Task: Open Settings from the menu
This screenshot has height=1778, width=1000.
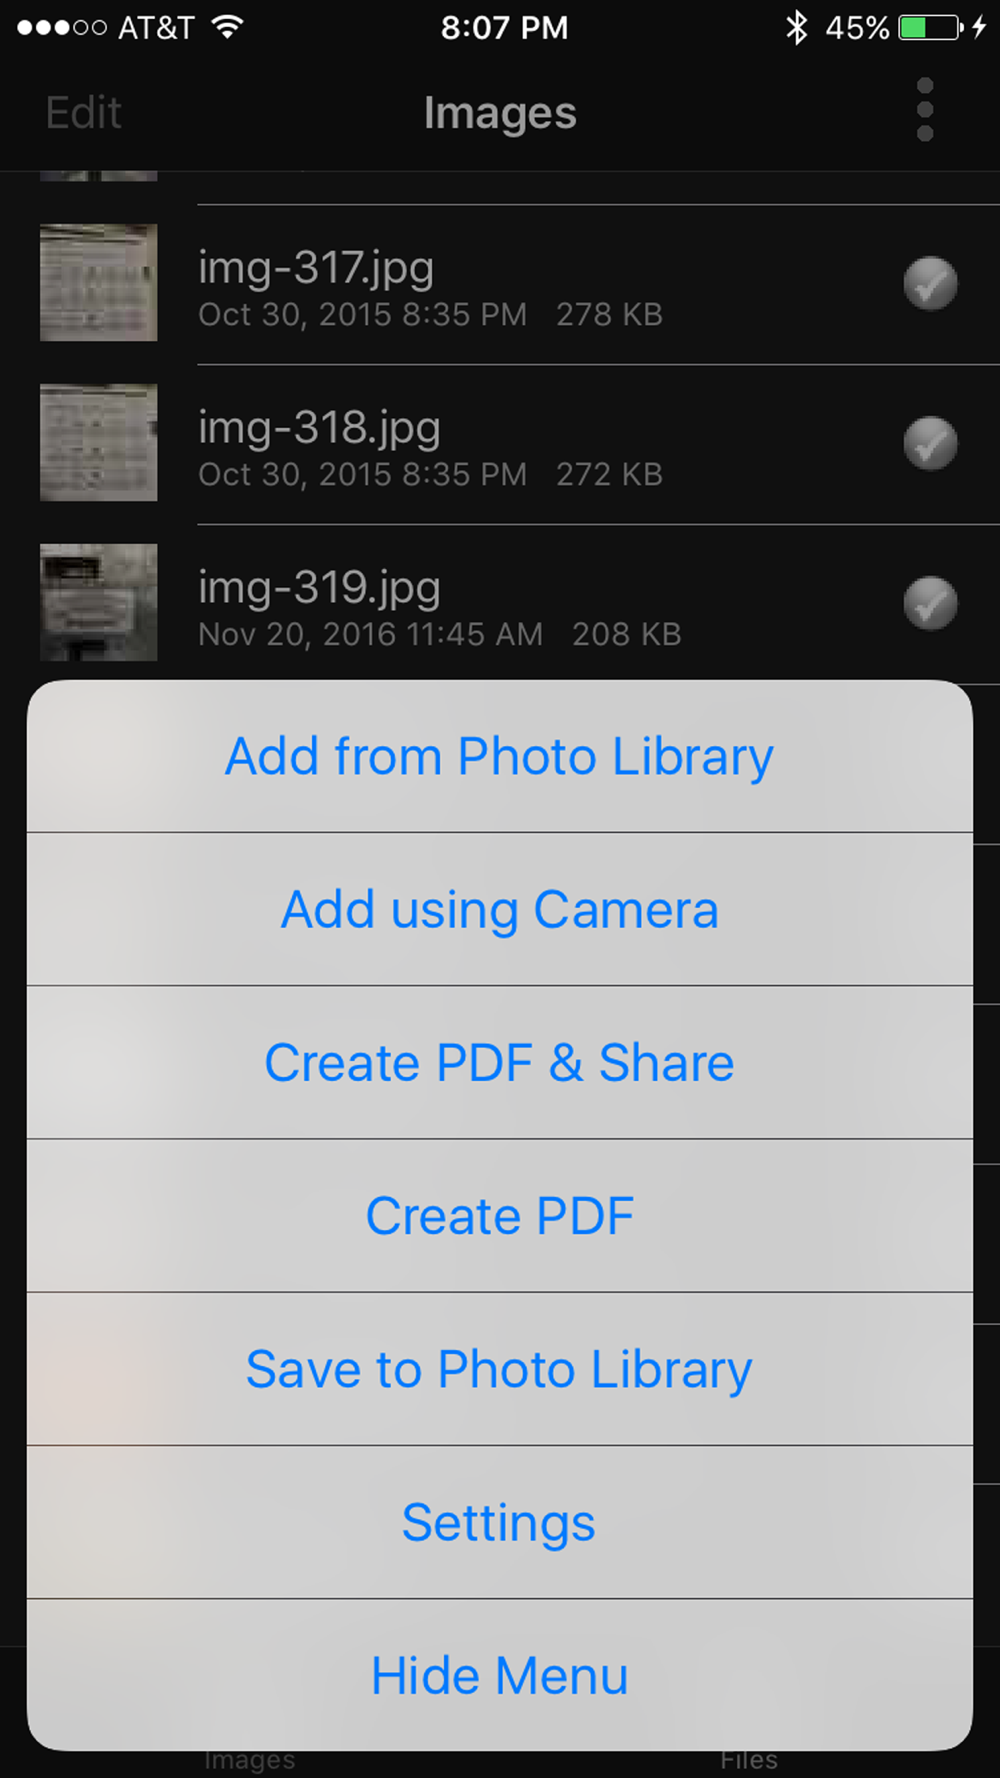Action: [x=499, y=1523]
